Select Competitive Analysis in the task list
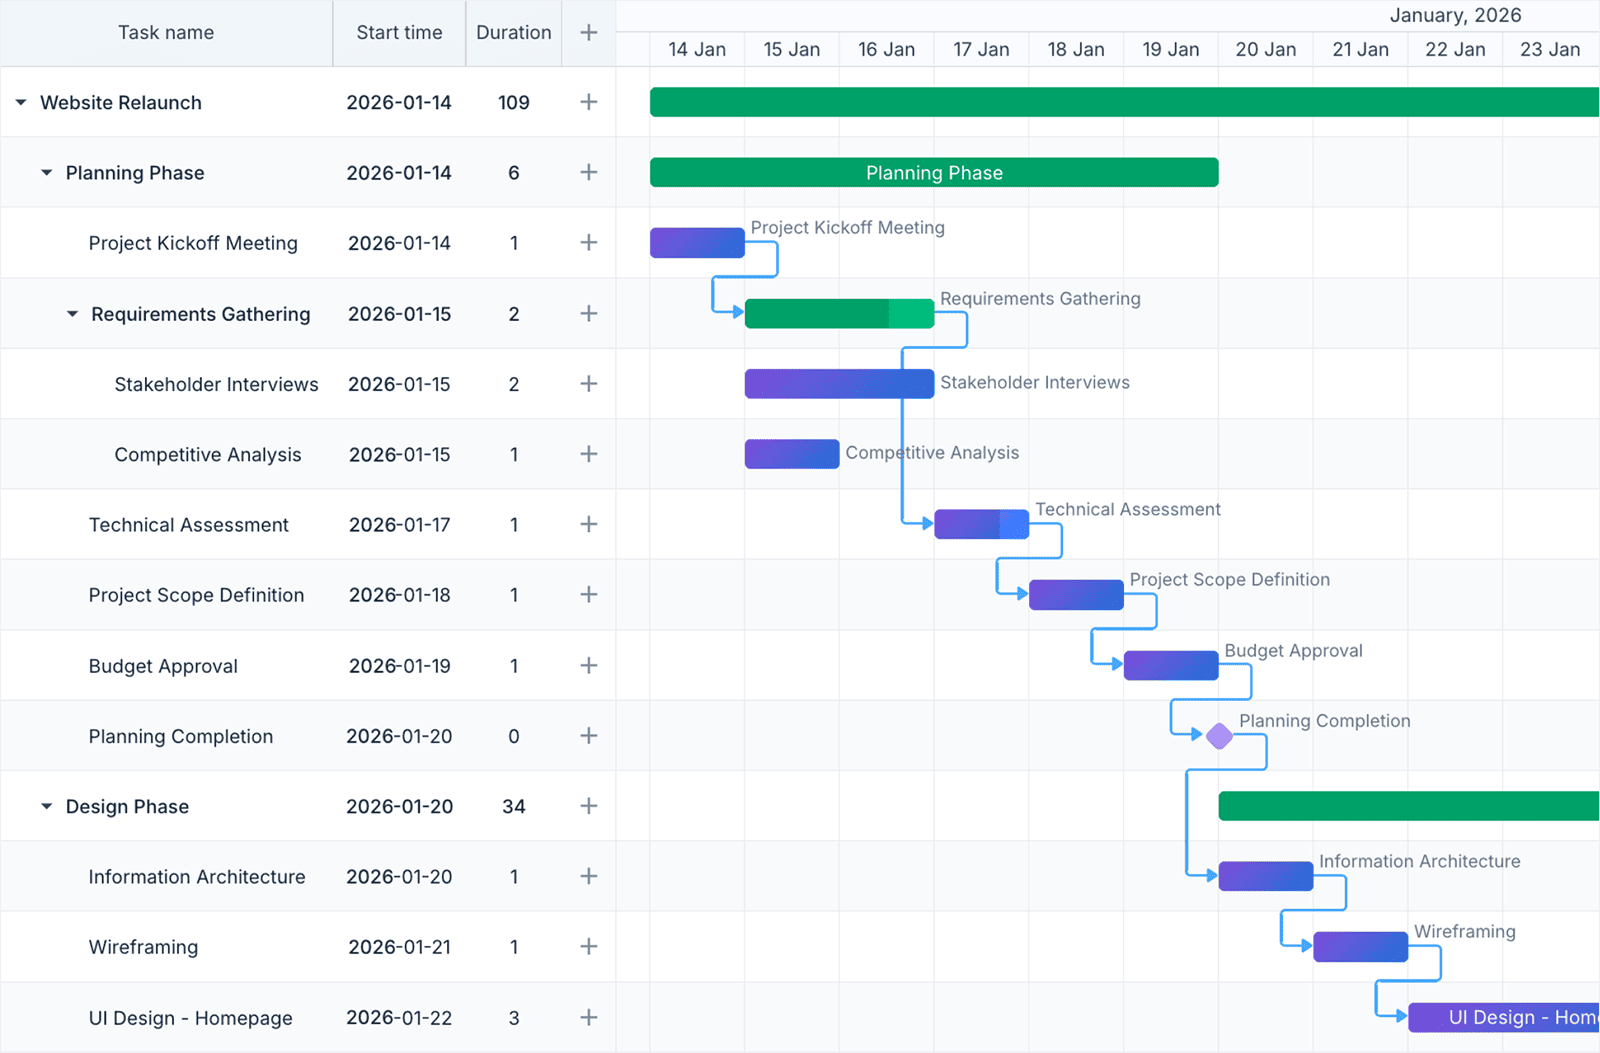 pyautogui.click(x=208, y=454)
